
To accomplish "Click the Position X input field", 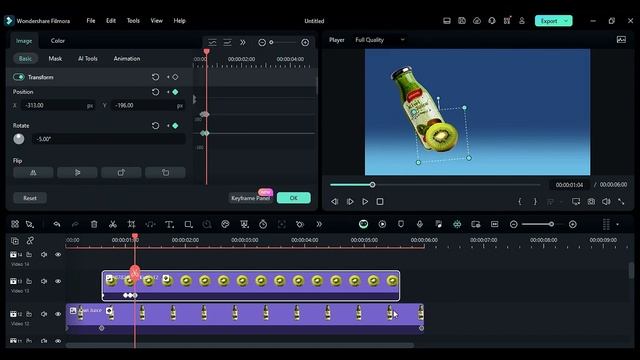I will pyautogui.click(x=58, y=105).
